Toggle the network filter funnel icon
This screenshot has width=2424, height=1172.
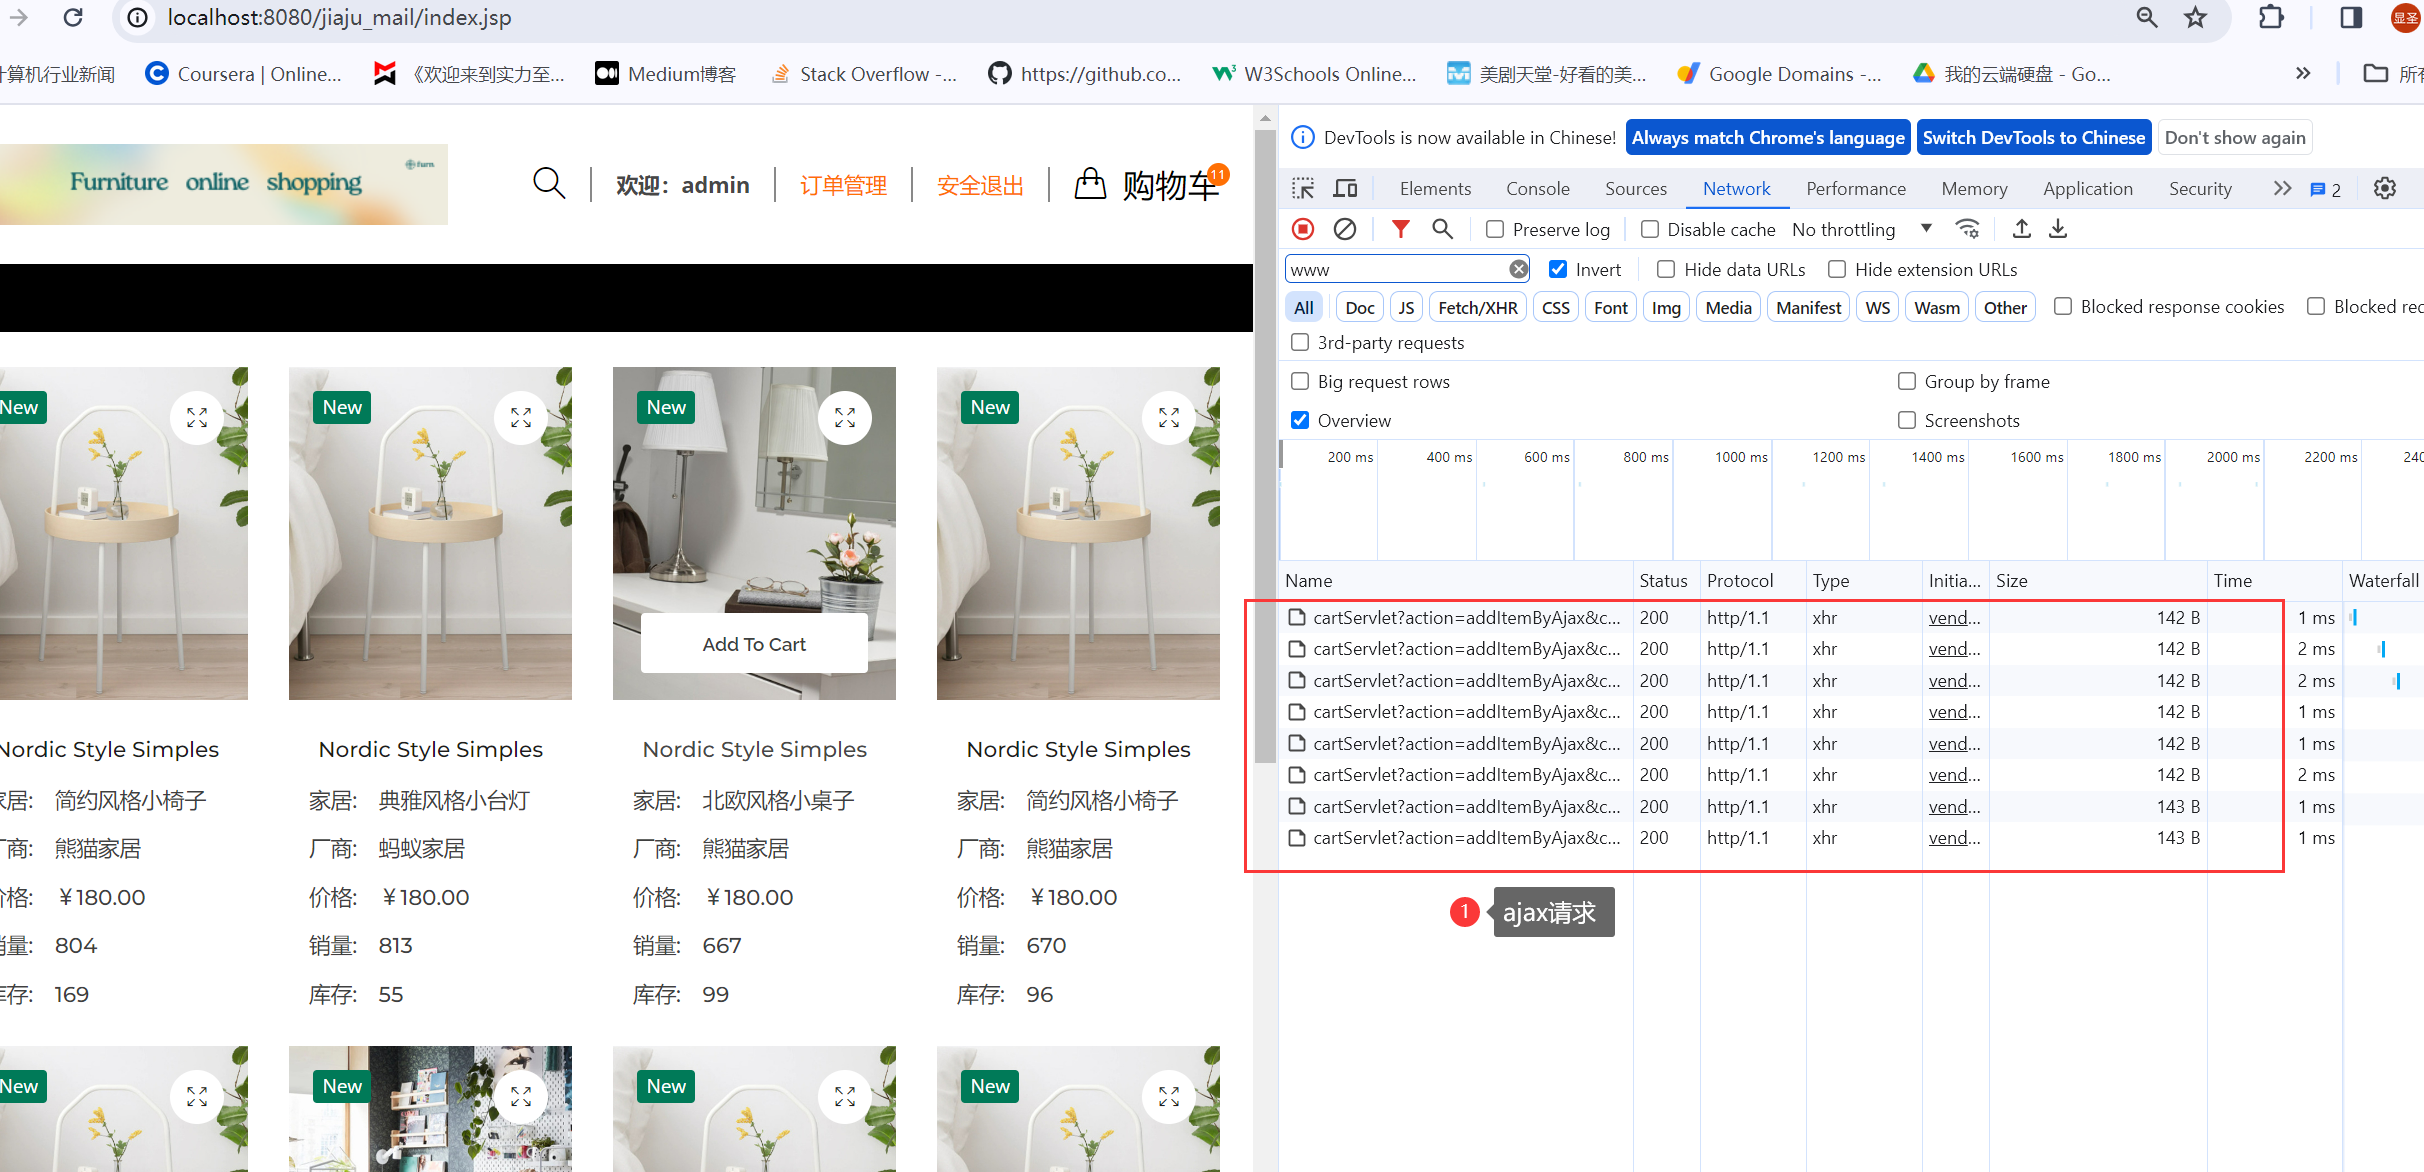point(1400,229)
